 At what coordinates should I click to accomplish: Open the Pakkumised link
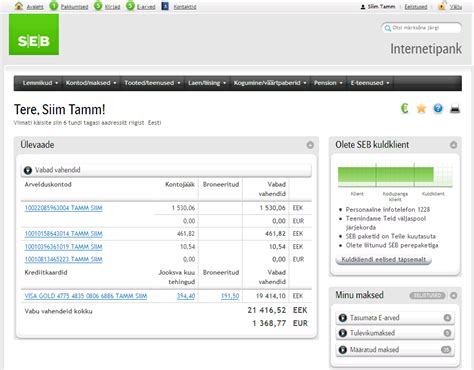[x=74, y=7]
